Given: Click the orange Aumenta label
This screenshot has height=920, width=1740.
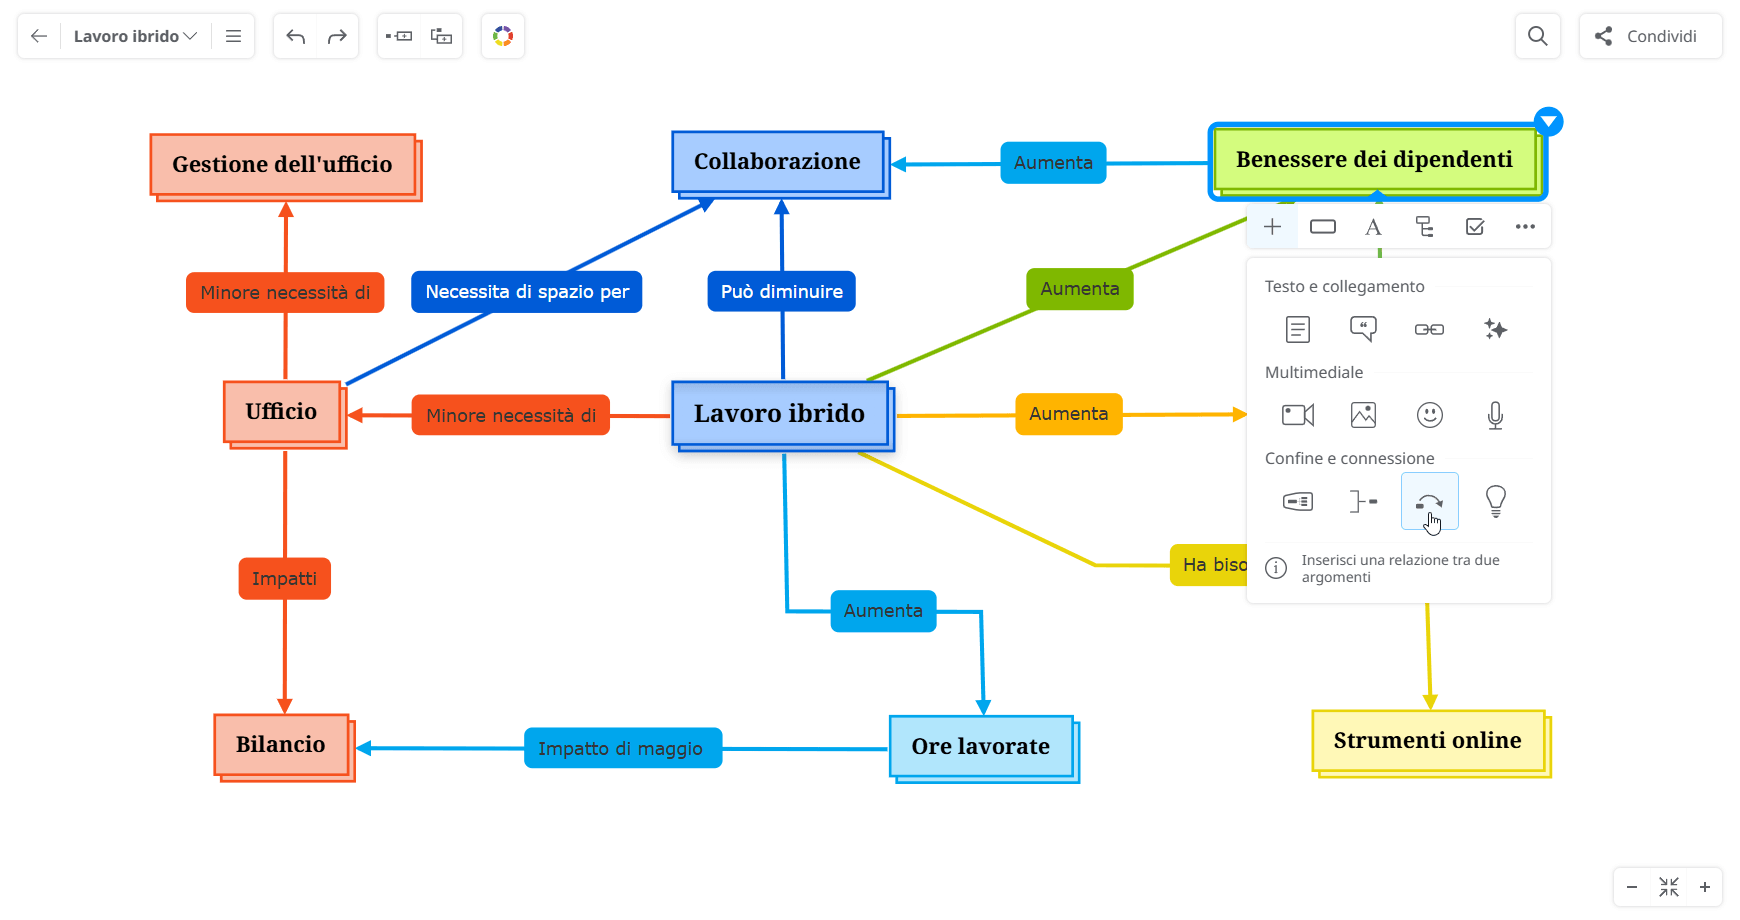Looking at the screenshot, I should (x=1069, y=414).
